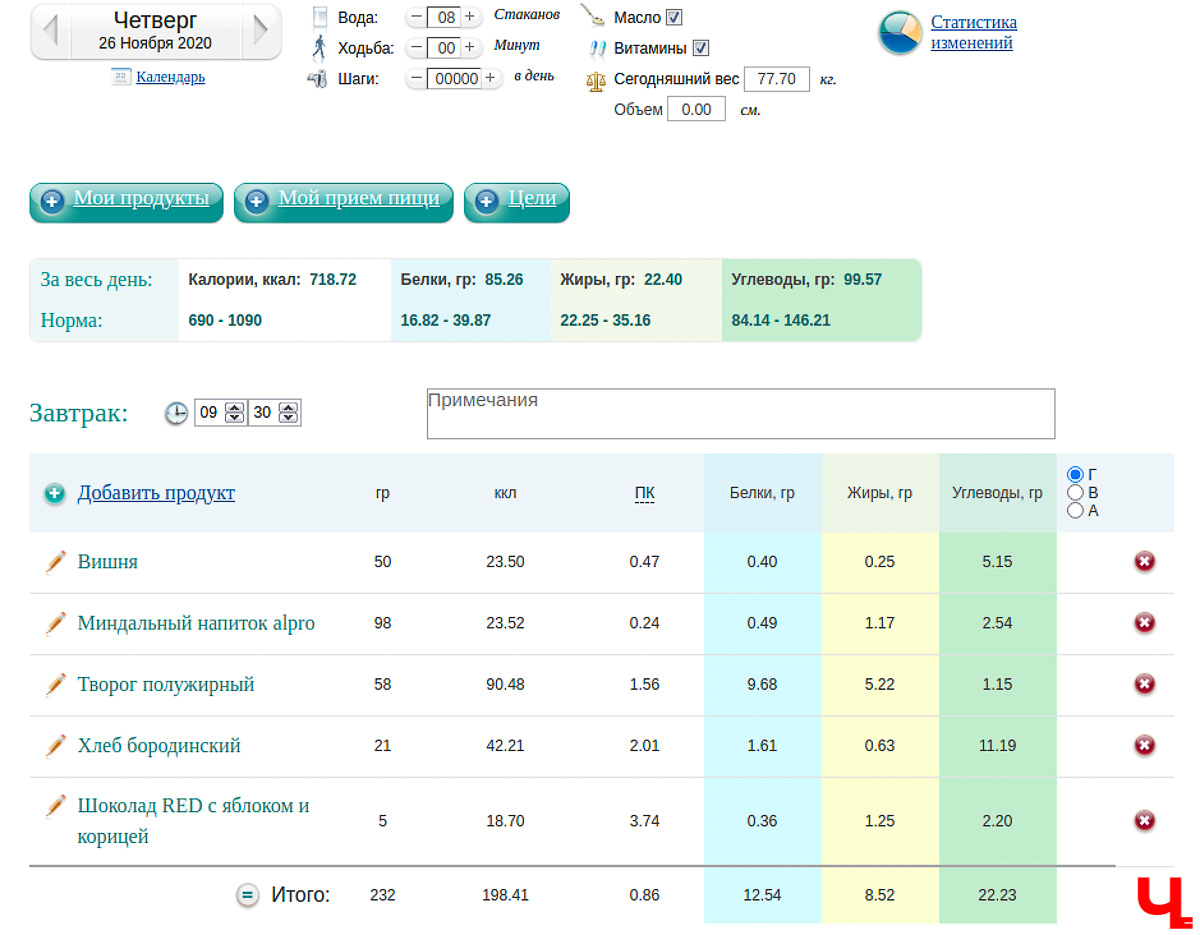Decrease walking minutes with minus button

[x=416, y=48]
